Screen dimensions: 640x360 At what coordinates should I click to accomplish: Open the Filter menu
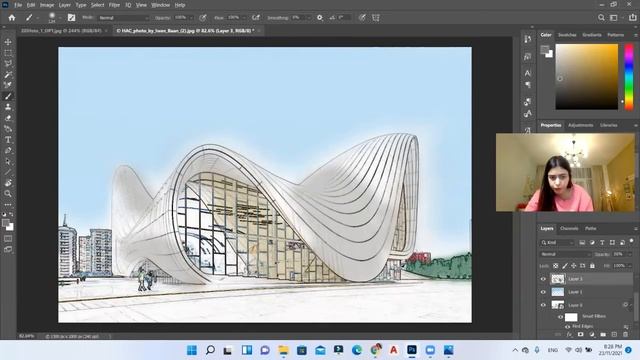tap(114, 5)
